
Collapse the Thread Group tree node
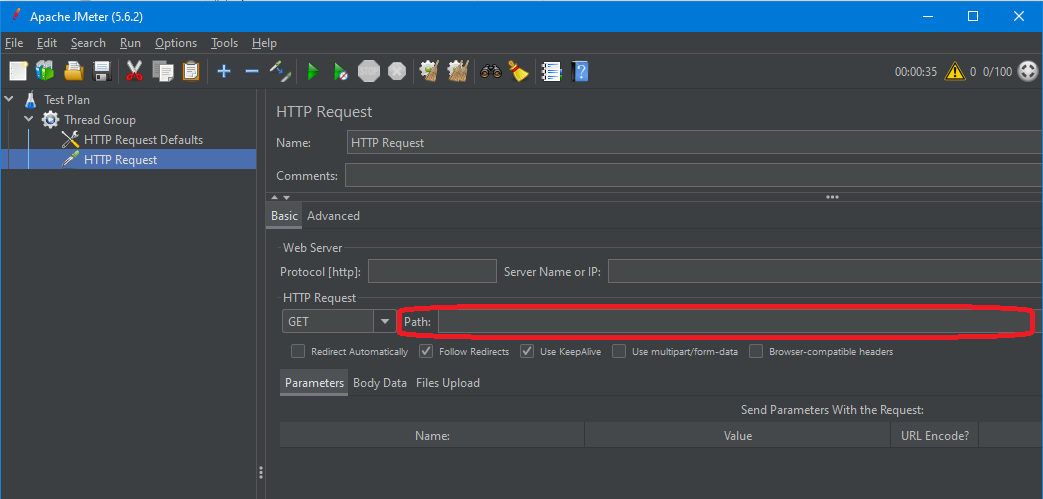click(29, 120)
